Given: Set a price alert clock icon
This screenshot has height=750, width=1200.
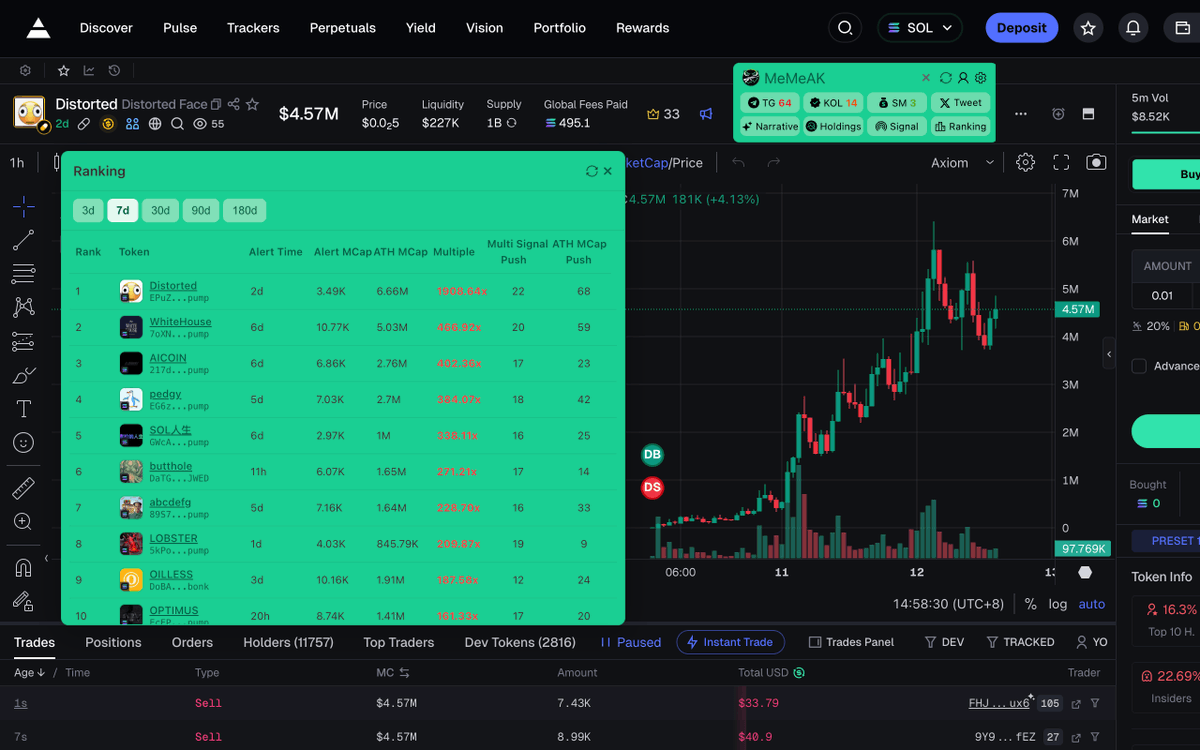Looking at the screenshot, I should [x=1059, y=114].
